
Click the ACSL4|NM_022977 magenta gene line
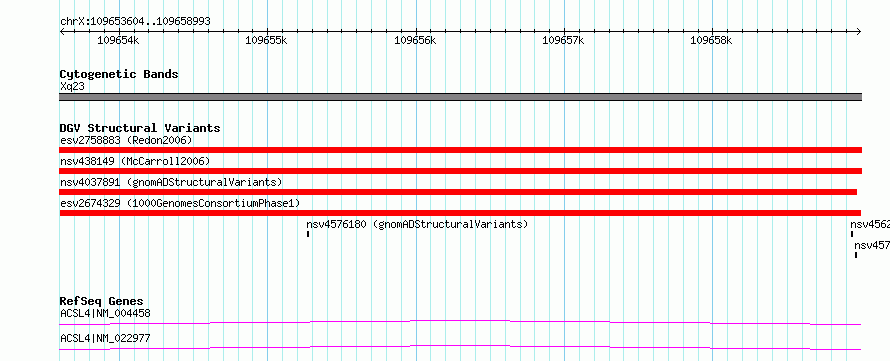point(460,347)
